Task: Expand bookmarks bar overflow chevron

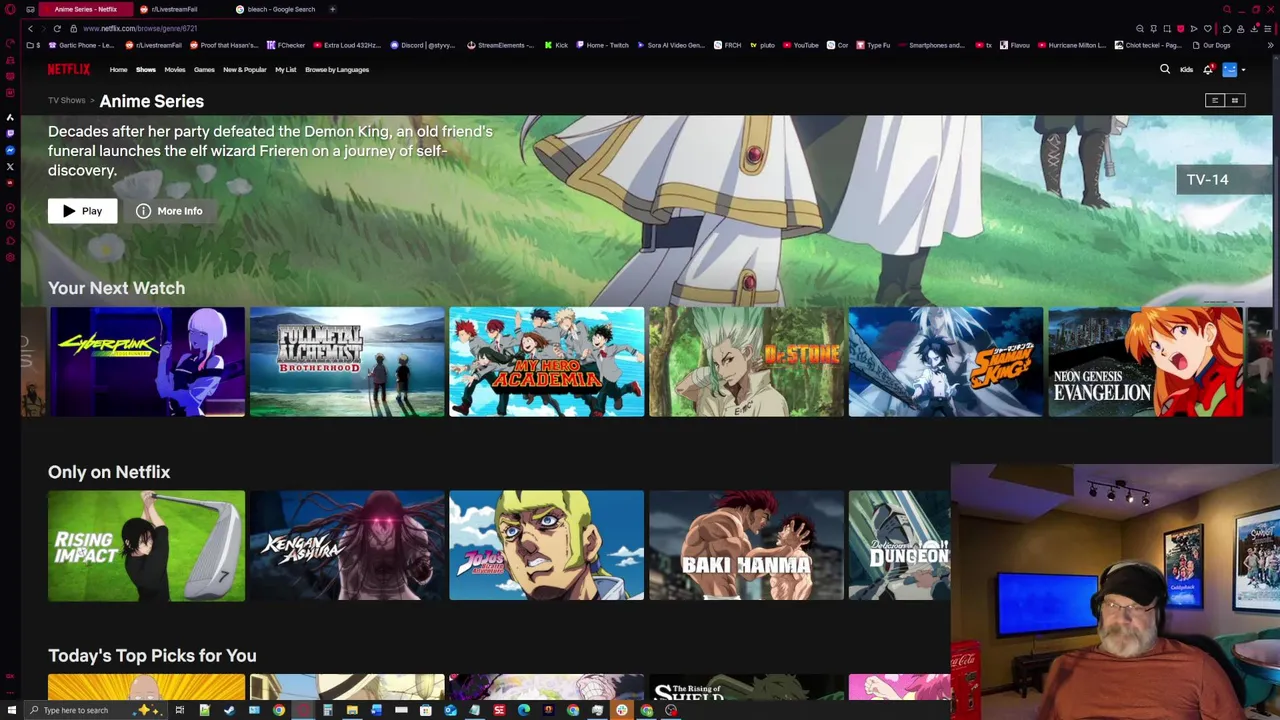Action: (1271, 45)
